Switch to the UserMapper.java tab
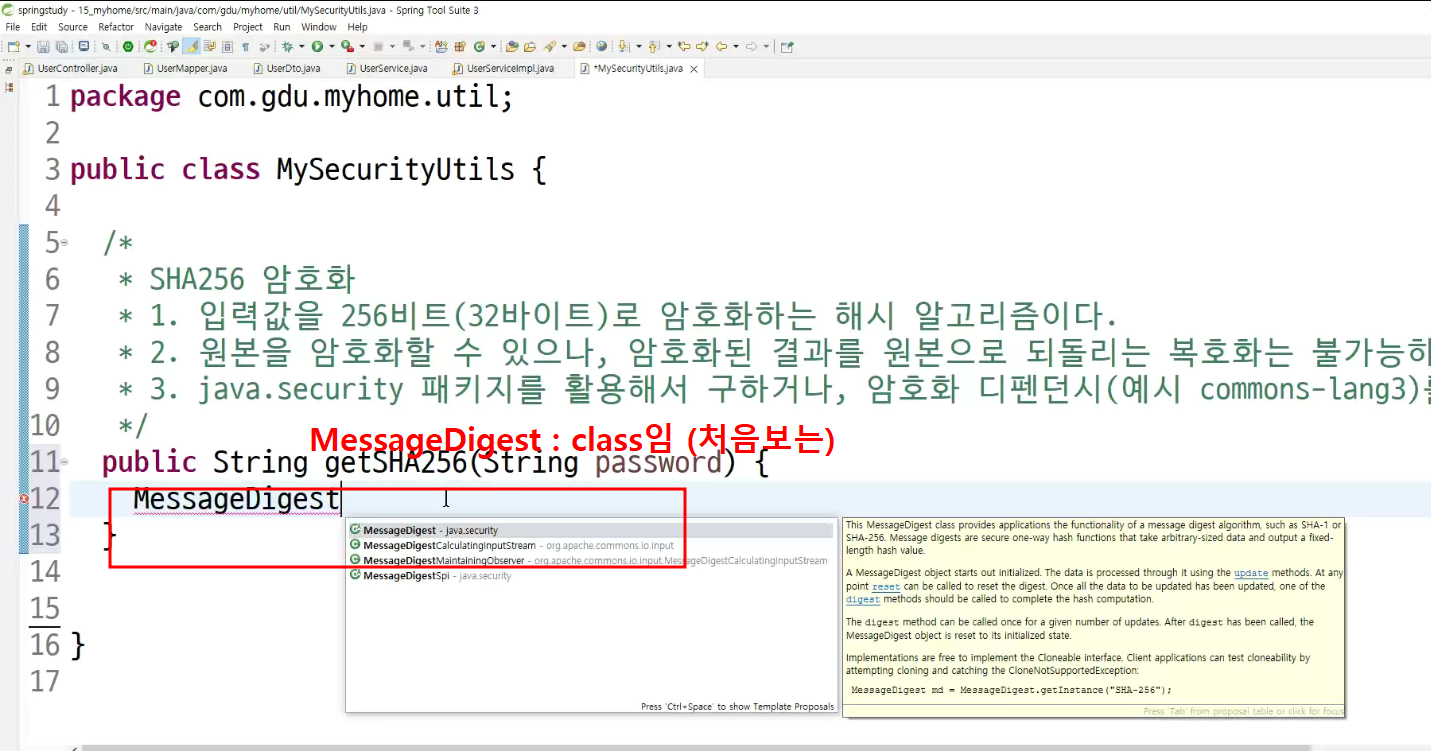 pyautogui.click(x=186, y=69)
